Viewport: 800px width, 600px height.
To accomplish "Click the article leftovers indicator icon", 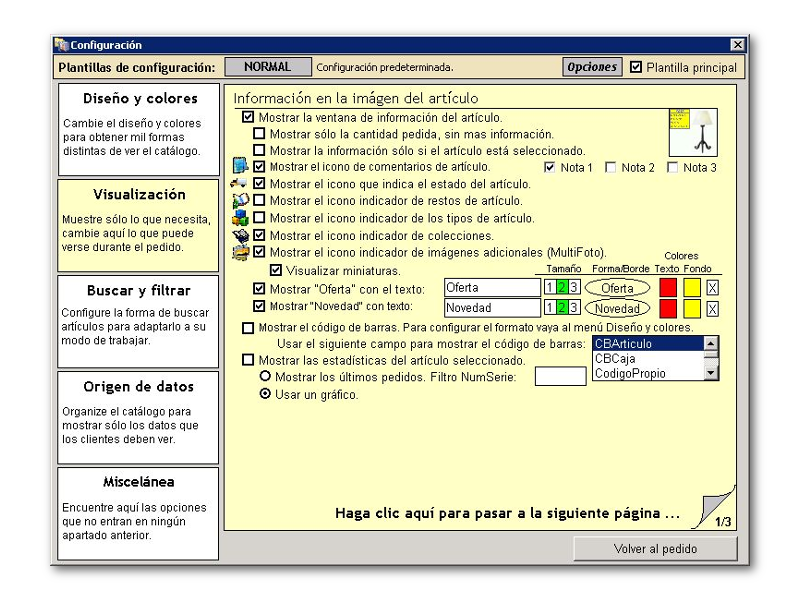I will [240, 200].
